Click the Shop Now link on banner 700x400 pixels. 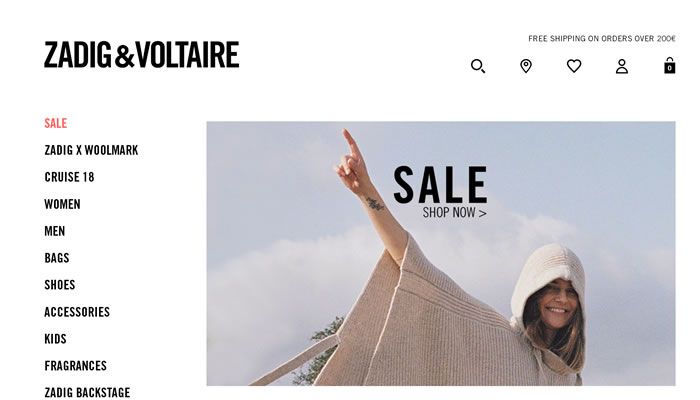pos(454,212)
